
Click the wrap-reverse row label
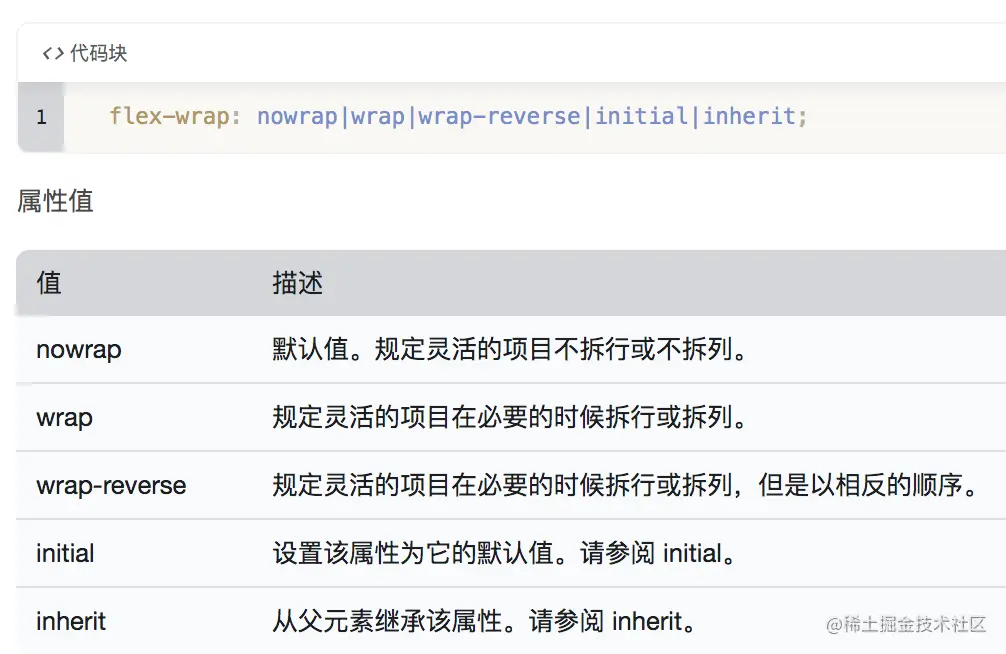pyautogui.click(x=110, y=486)
